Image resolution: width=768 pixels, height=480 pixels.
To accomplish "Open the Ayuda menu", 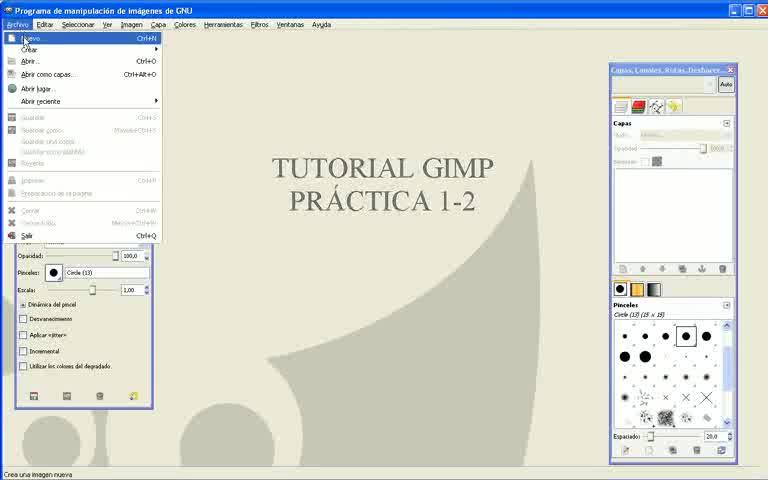I will (321, 24).
